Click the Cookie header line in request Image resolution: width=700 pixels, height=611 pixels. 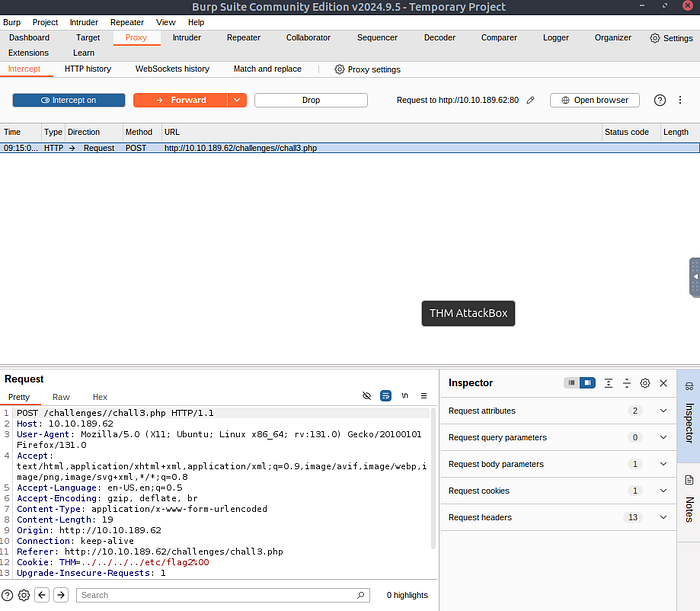pyautogui.click(x=113, y=562)
